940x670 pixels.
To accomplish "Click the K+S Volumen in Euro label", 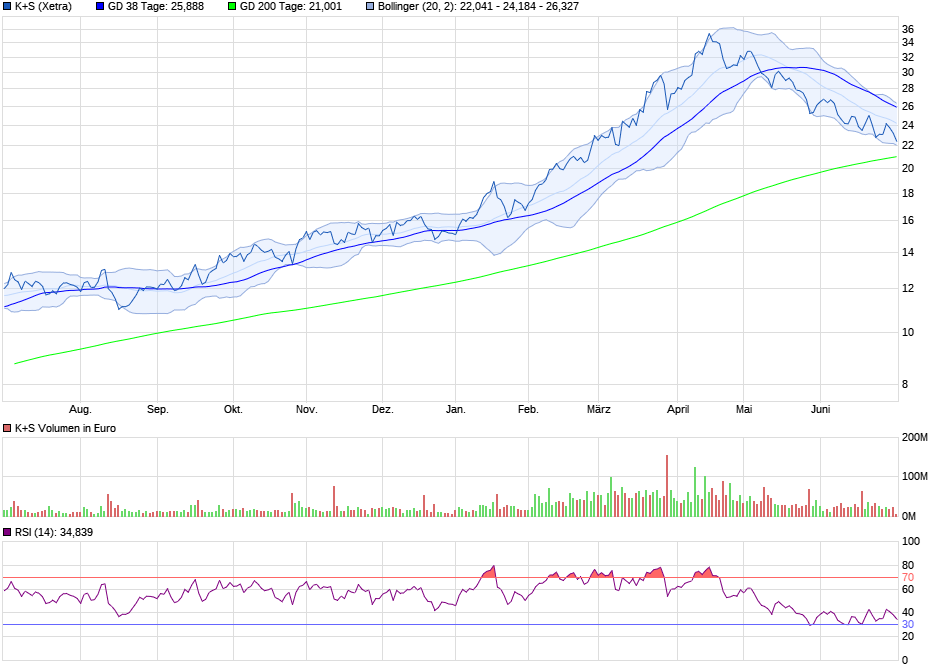I will click(65, 428).
